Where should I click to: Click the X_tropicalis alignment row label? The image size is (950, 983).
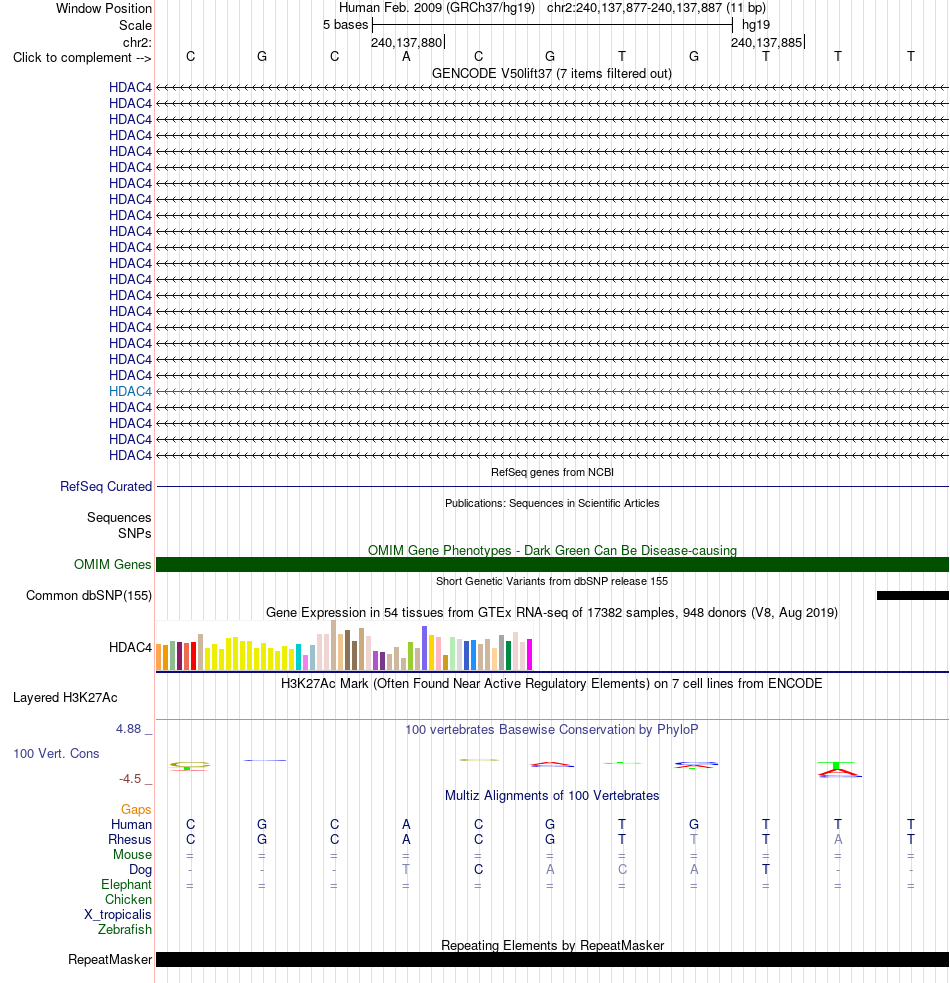(118, 915)
